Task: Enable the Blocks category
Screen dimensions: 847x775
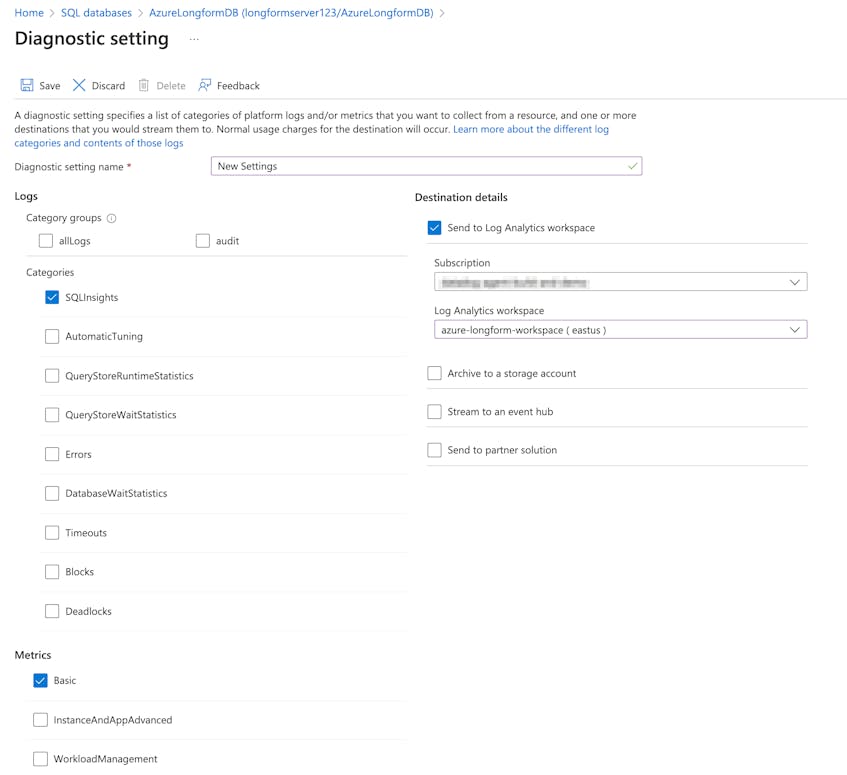Action: [x=52, y=571]
